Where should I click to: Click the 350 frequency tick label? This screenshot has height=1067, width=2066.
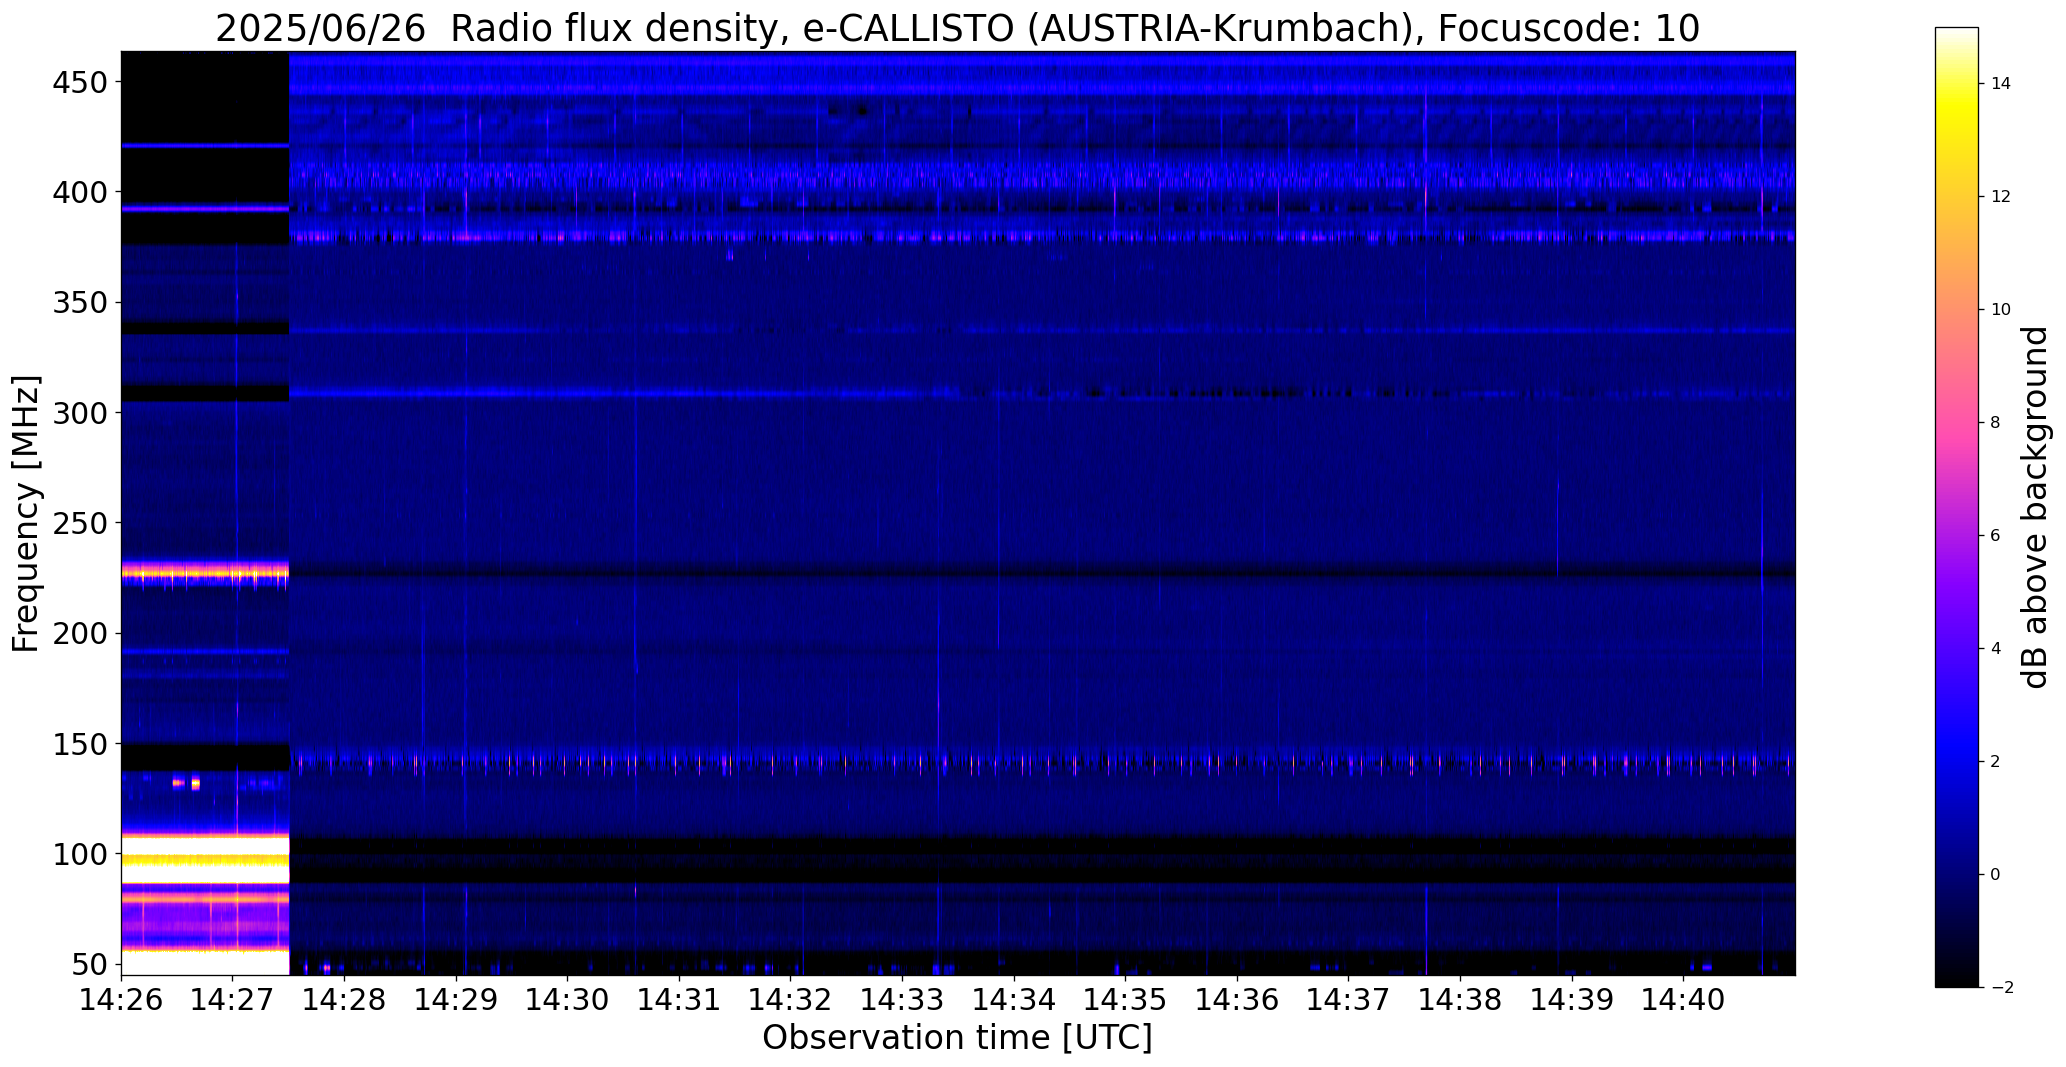click(x=78, y=302)
